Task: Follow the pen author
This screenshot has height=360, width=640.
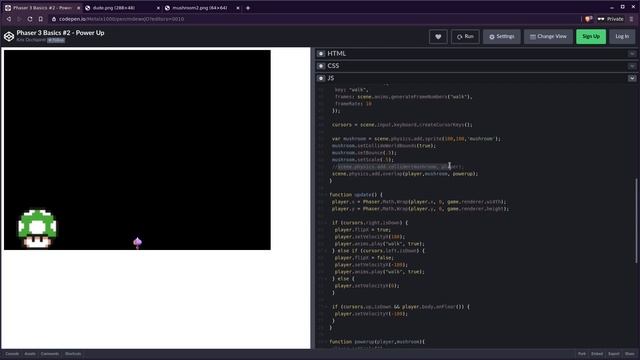Action: tap(56, 40)
